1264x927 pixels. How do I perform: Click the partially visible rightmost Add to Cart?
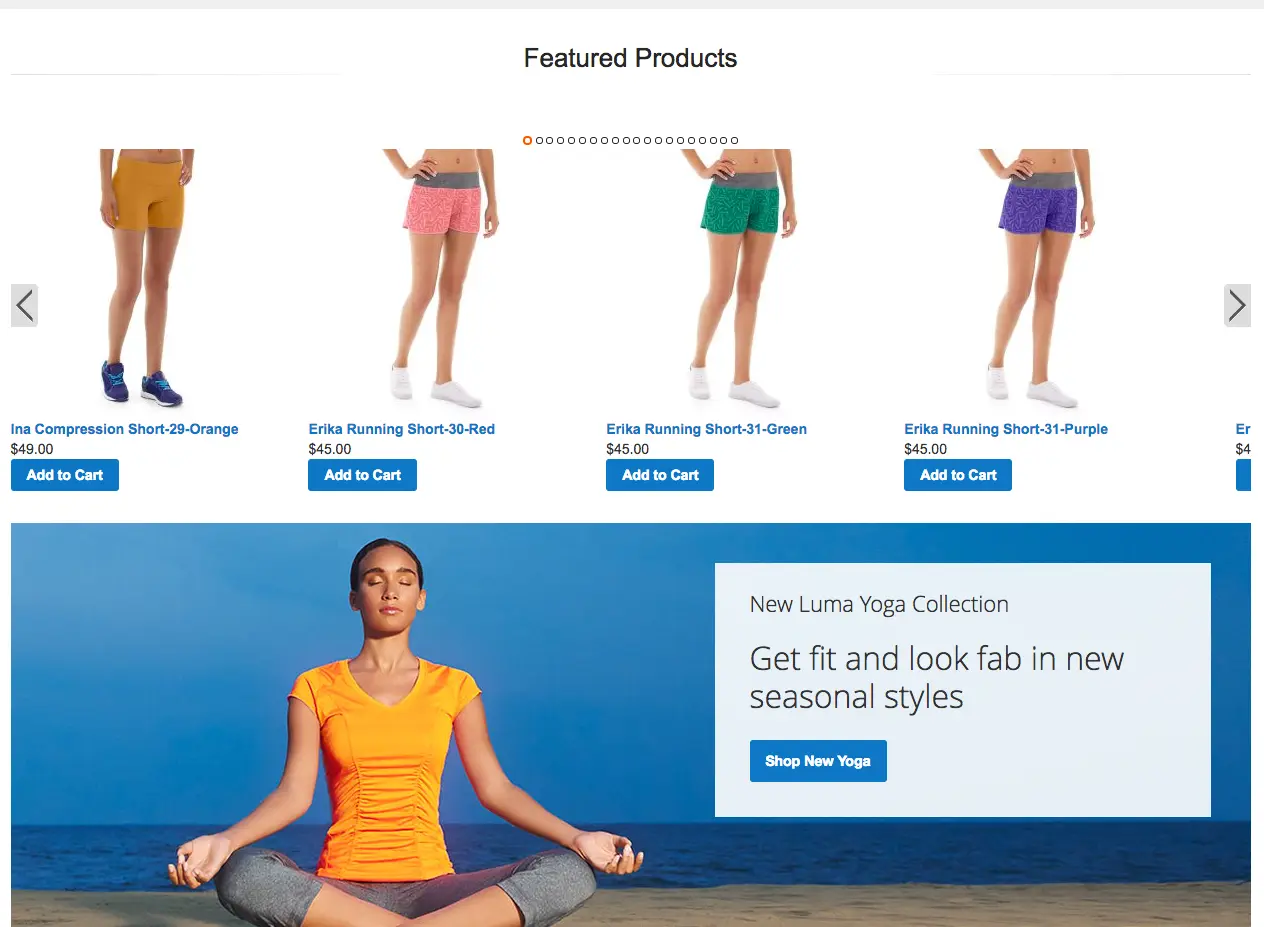pyautogui.click(x=1244, y=475)
